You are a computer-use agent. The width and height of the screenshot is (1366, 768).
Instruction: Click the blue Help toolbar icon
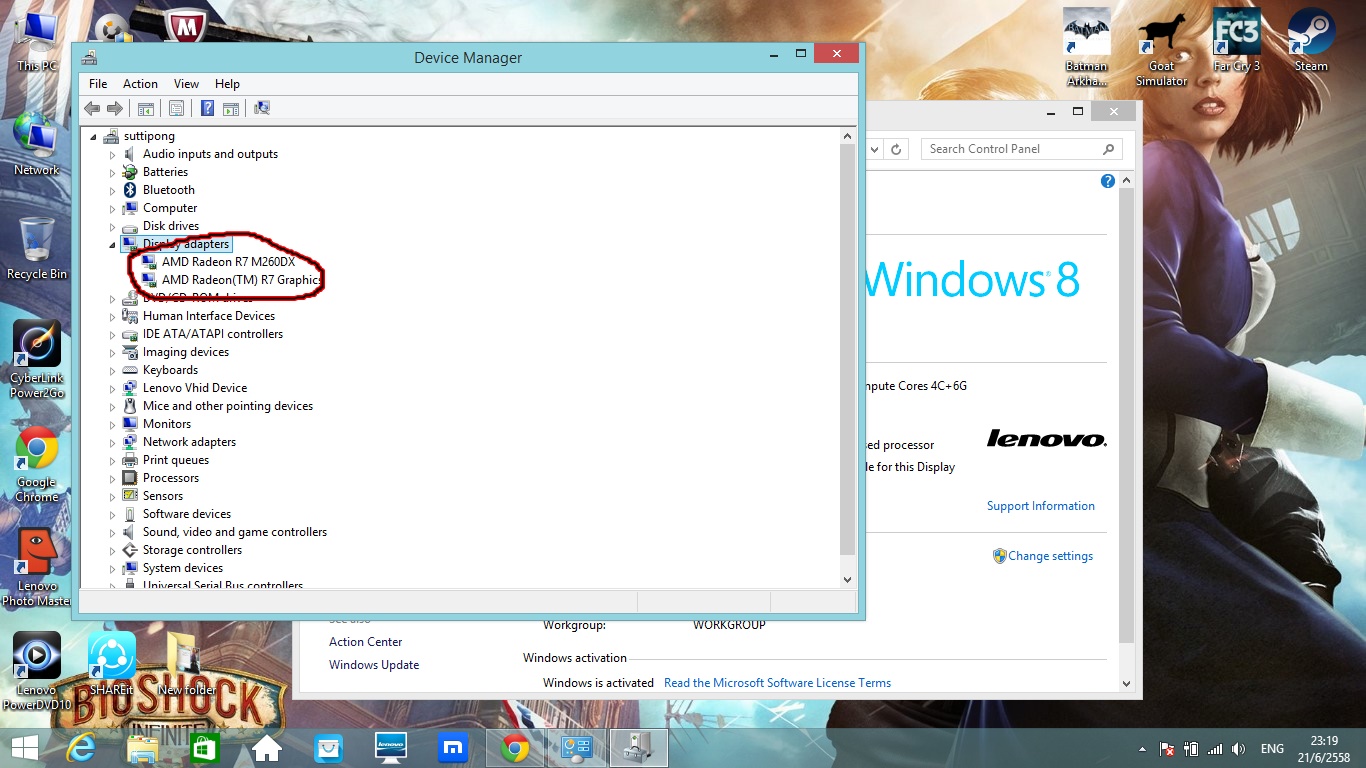(207, 108)
